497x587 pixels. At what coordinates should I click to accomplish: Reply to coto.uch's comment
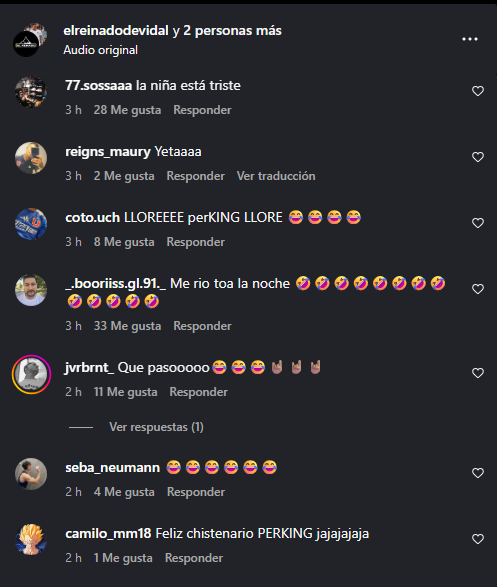[x=195, y=242]
